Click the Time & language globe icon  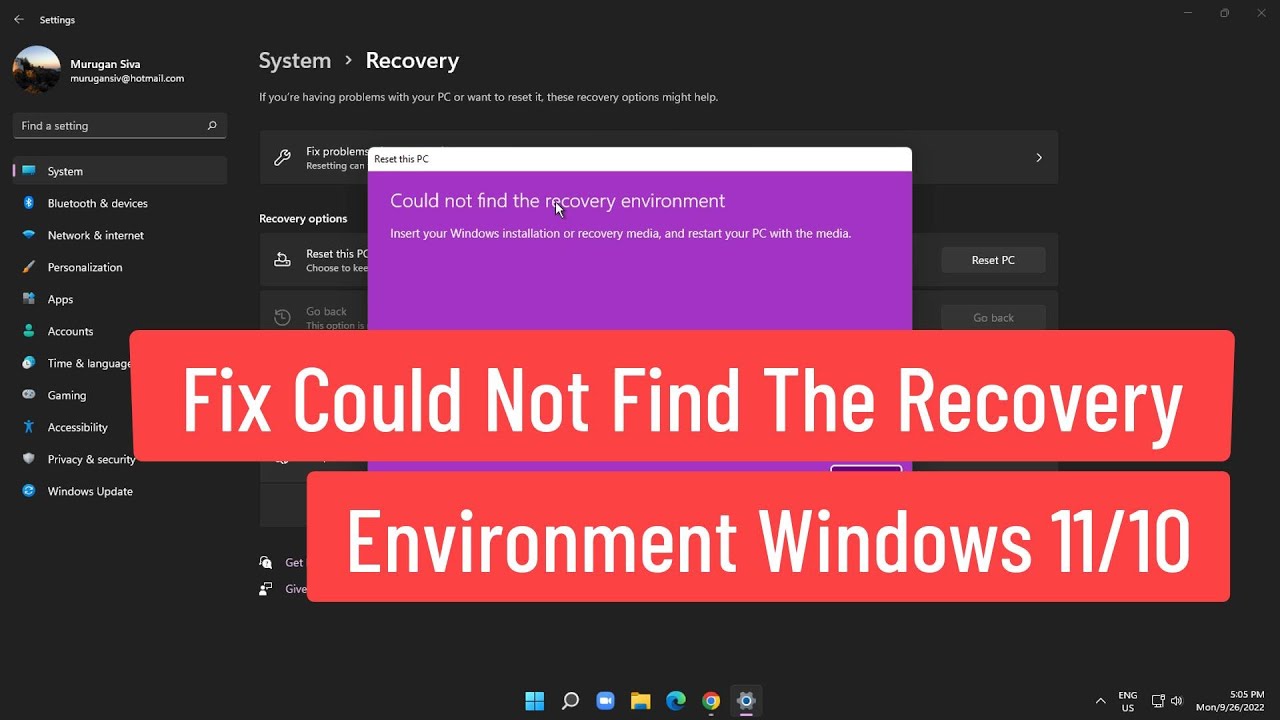28,363
